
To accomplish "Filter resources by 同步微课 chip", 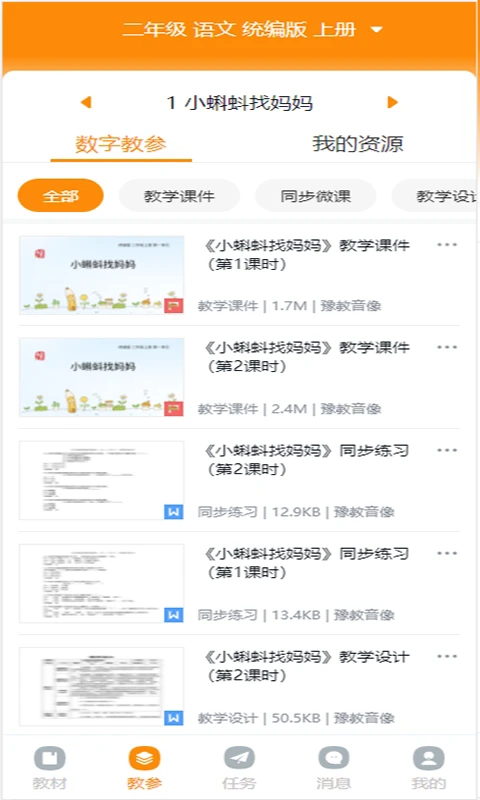I will coord(316,195).
